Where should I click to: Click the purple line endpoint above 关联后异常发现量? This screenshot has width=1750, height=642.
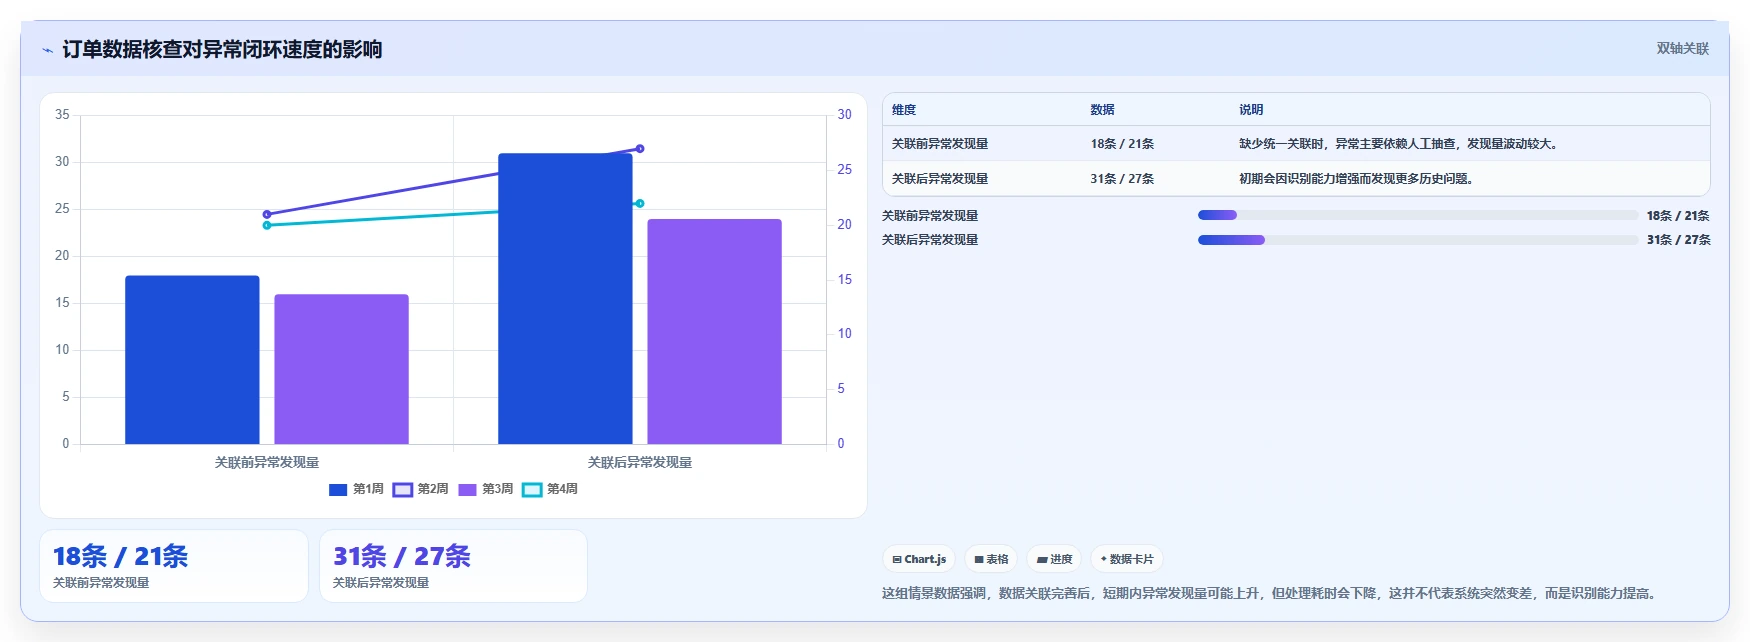coord(640,148)
